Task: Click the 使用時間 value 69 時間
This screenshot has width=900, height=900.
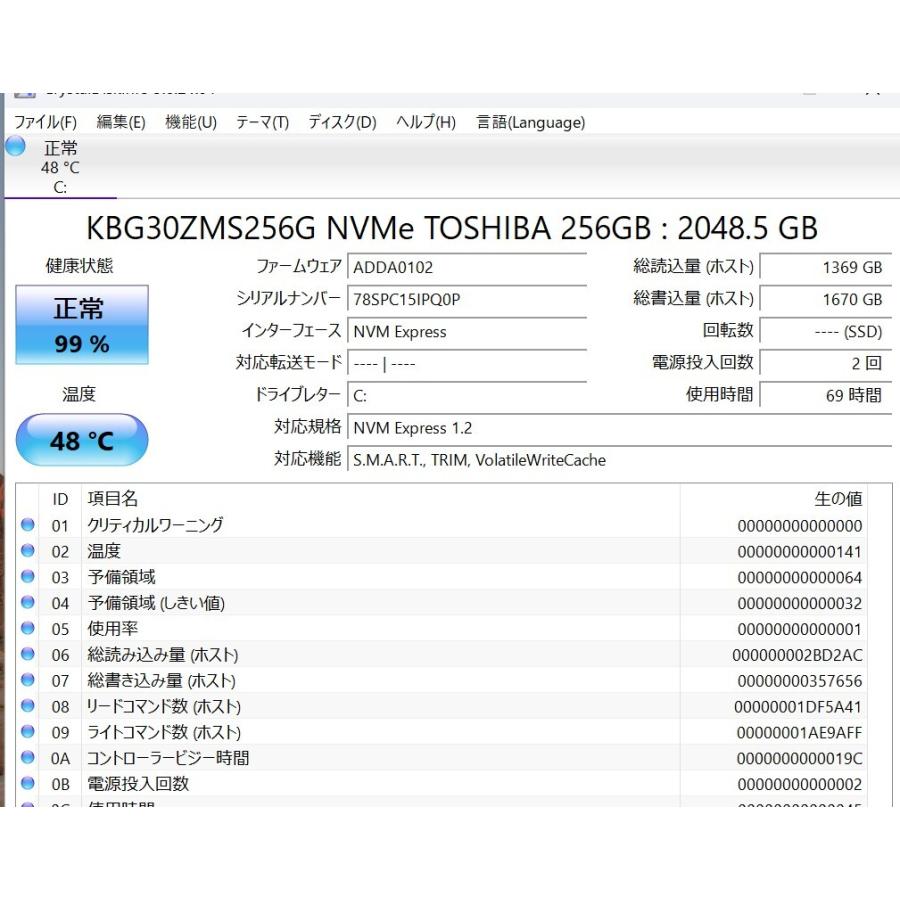Action: tap(825, 395)
